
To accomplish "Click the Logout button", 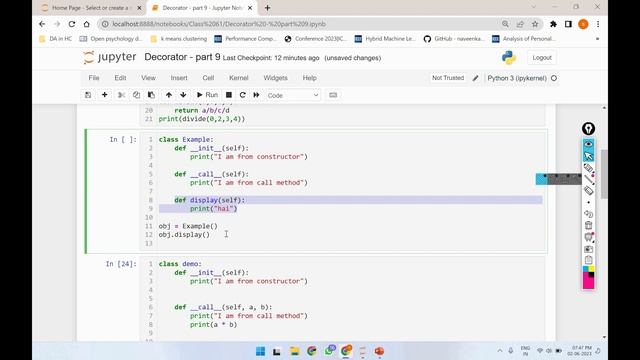I will coord(542,58).
